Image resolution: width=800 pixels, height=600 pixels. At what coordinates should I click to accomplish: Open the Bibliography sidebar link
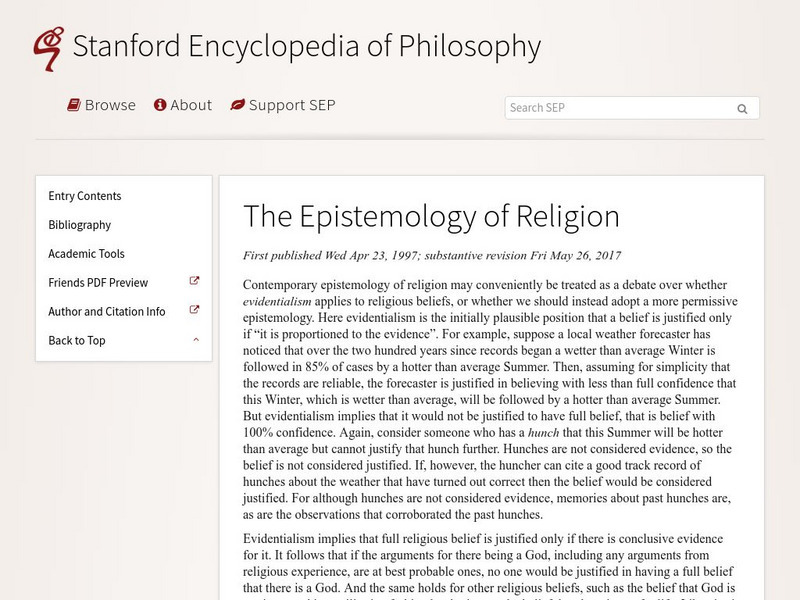pyautogui.click(x=80, y=225)
